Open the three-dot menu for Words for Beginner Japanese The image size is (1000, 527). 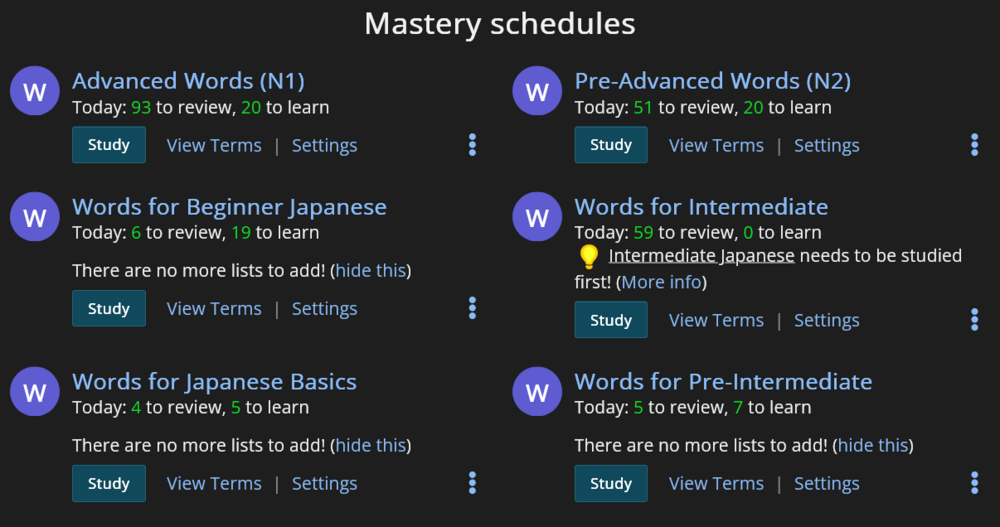[x=472, y=308]
